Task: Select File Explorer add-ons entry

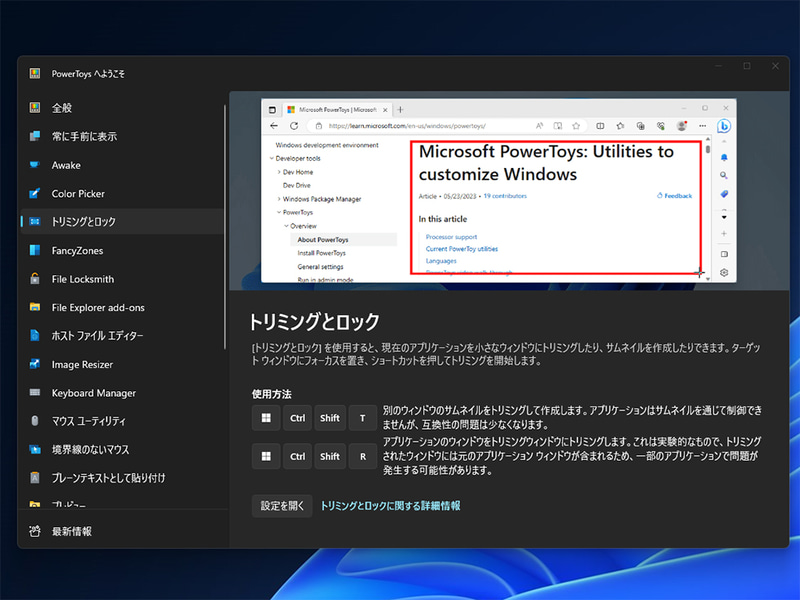Action: click(122, 307)
